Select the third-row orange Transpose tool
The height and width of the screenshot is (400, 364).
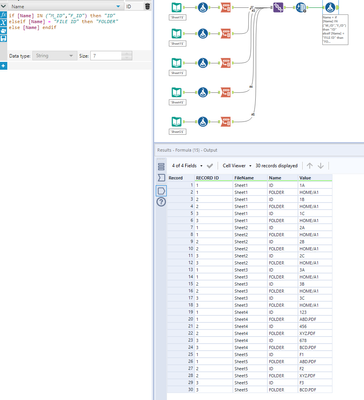[x=226, y=63]
